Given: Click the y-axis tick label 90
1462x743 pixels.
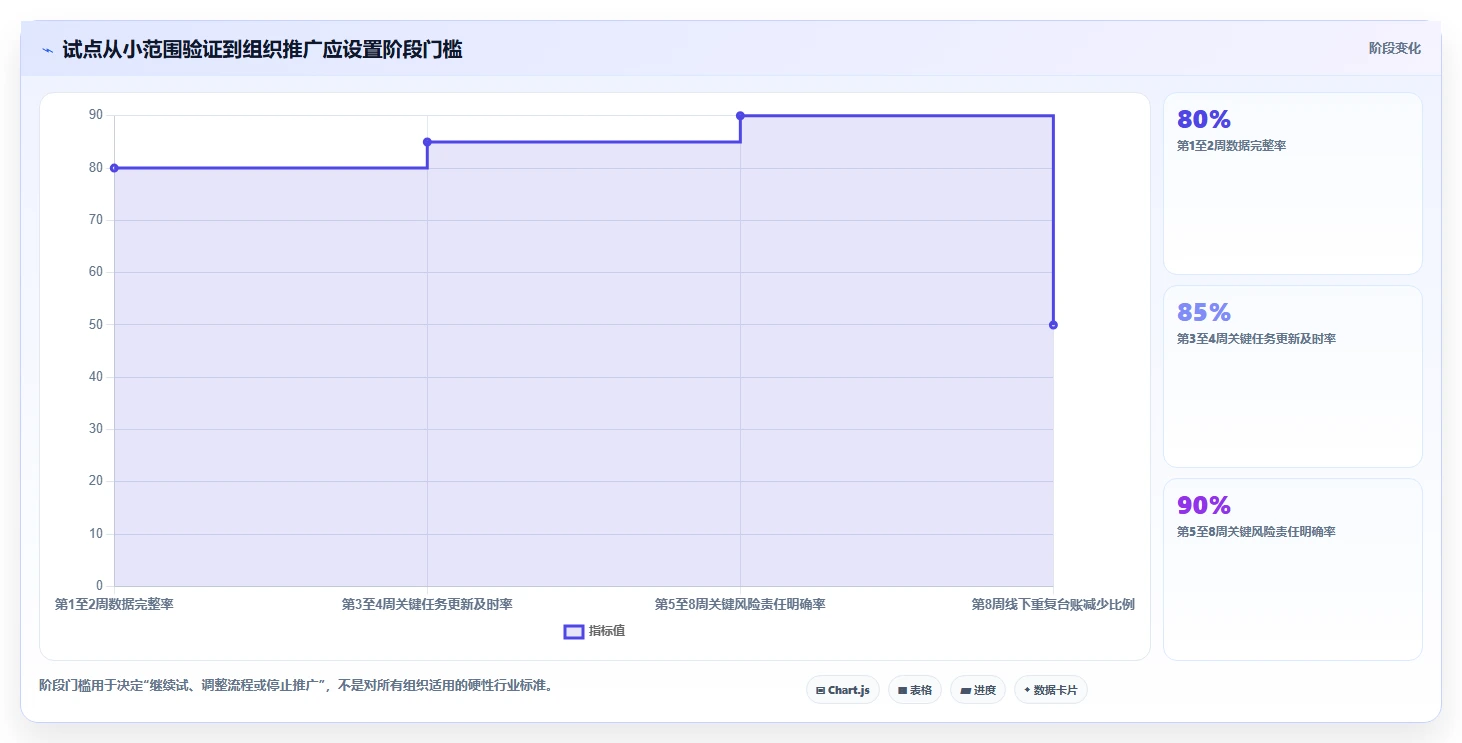Looking at the screenshot, I should click(x=96, y=115).
